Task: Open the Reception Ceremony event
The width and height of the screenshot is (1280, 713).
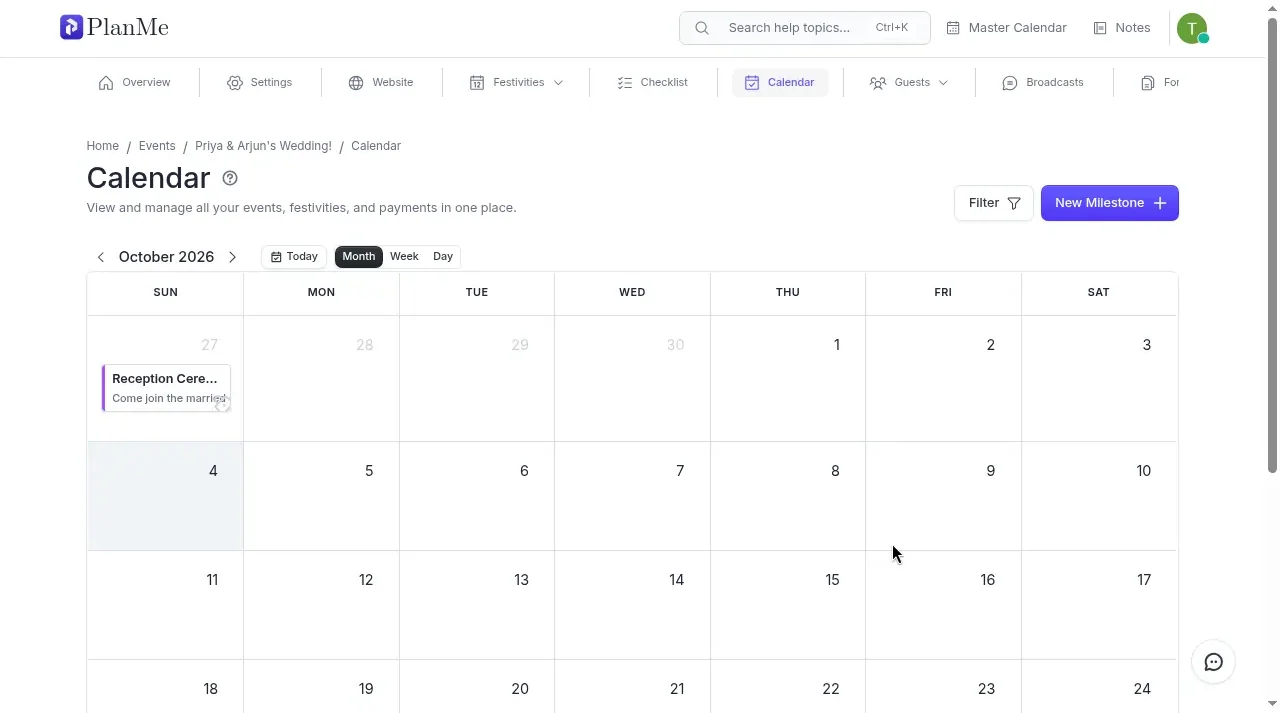Action: pyautogui.click(x=166, y=388)
